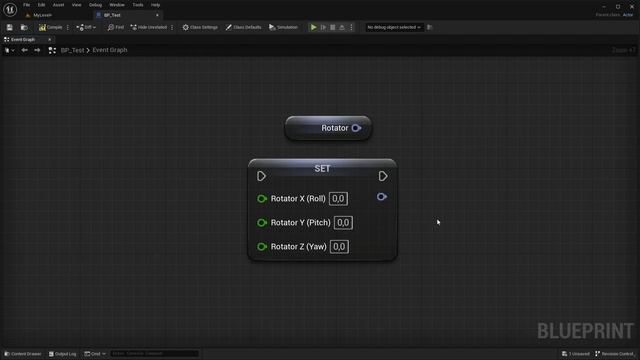640x360 pixels.
Task: Select the Event Graph tab
Action: [23, 40]
